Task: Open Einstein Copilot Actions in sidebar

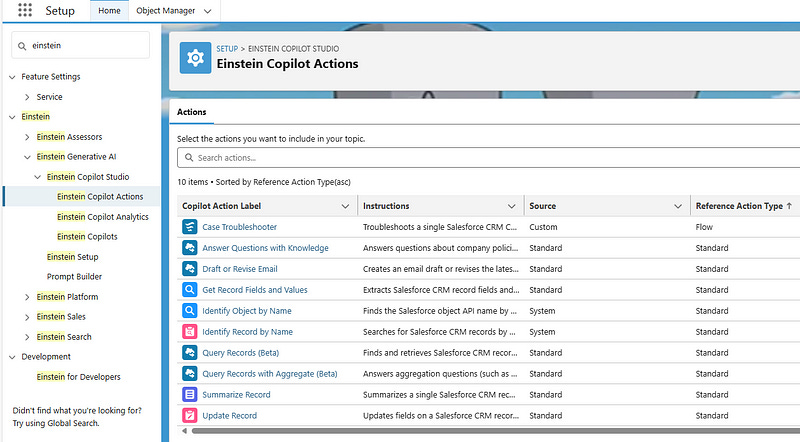Action: tap(100, 197)
